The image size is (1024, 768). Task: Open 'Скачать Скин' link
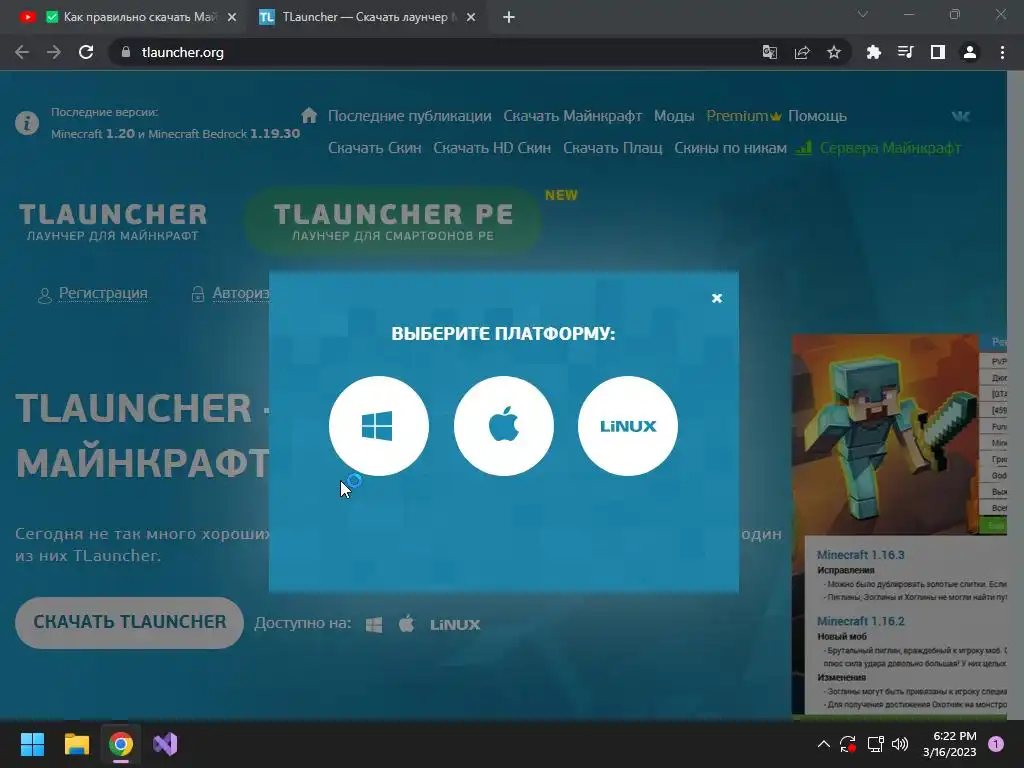tap(374, 148)
